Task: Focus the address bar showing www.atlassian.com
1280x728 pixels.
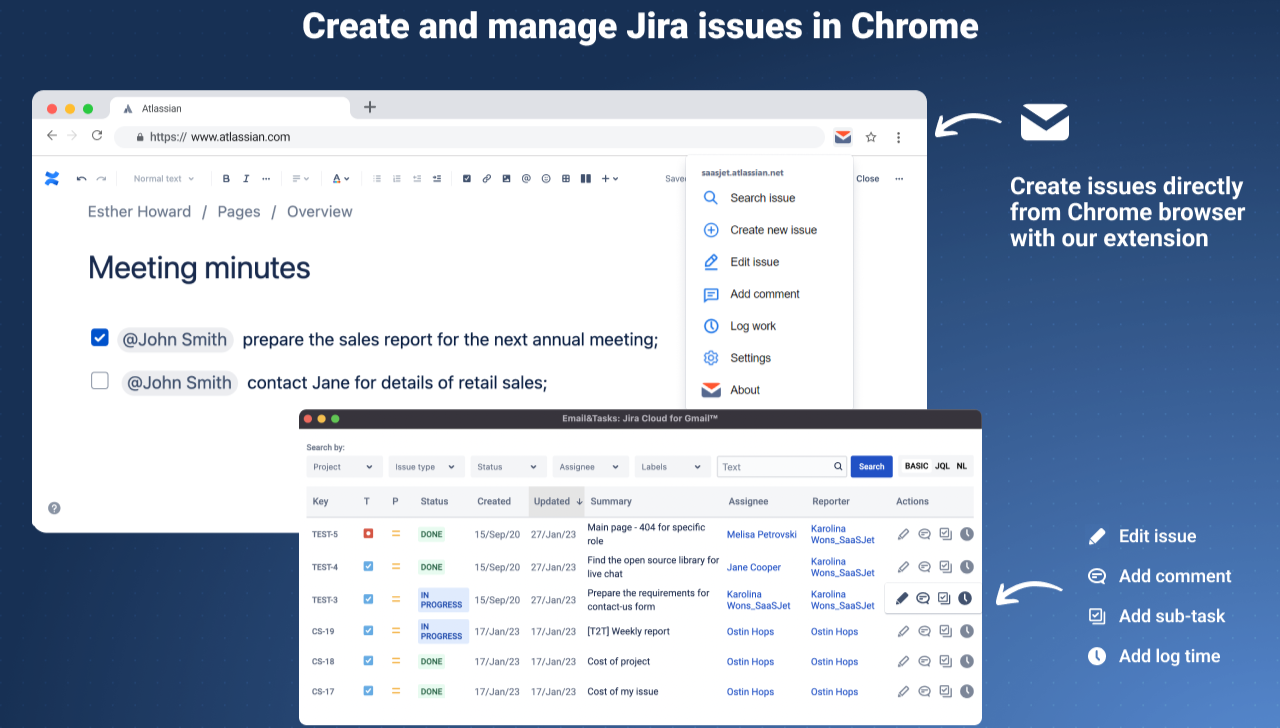Action: click(470, 137)
